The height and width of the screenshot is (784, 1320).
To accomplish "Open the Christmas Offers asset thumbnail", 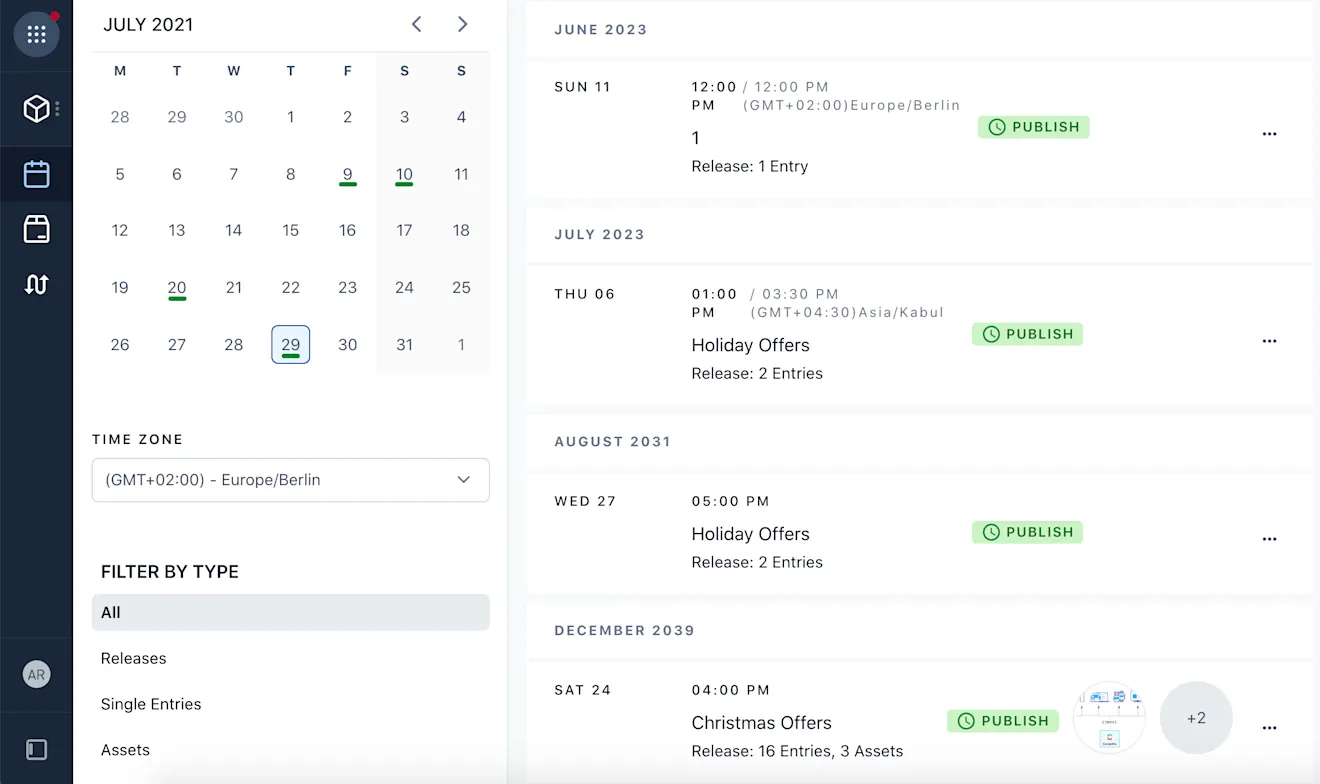I will (x=1109, y=718).
